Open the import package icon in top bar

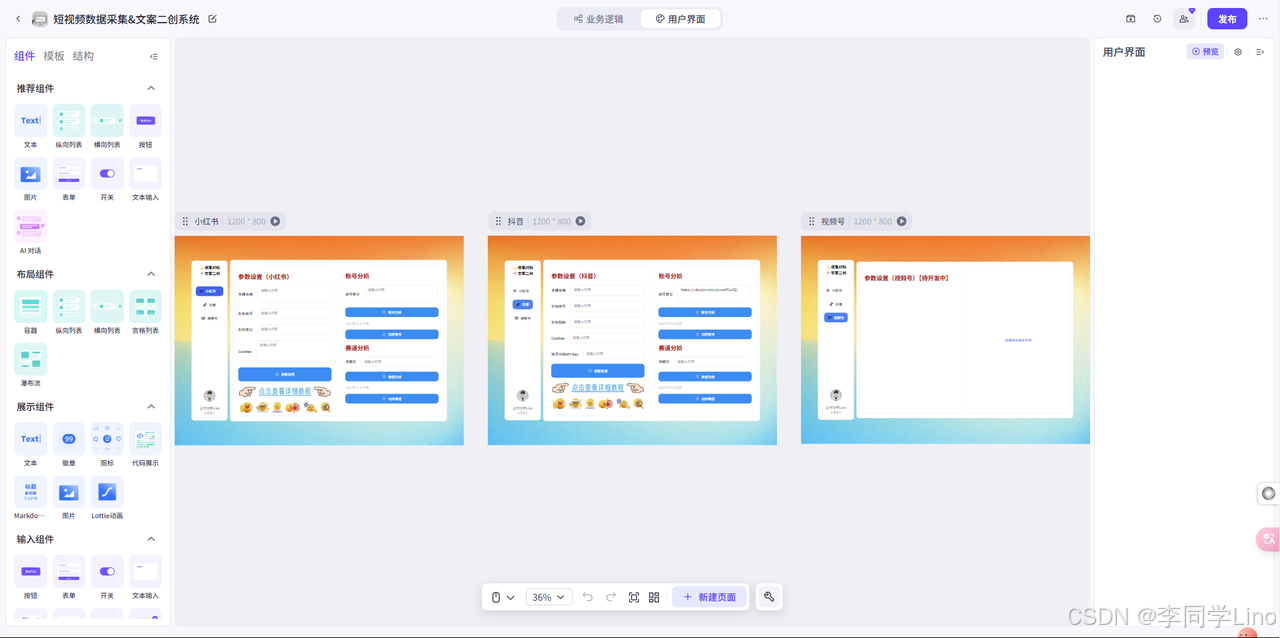click(x=1131, y=19)
